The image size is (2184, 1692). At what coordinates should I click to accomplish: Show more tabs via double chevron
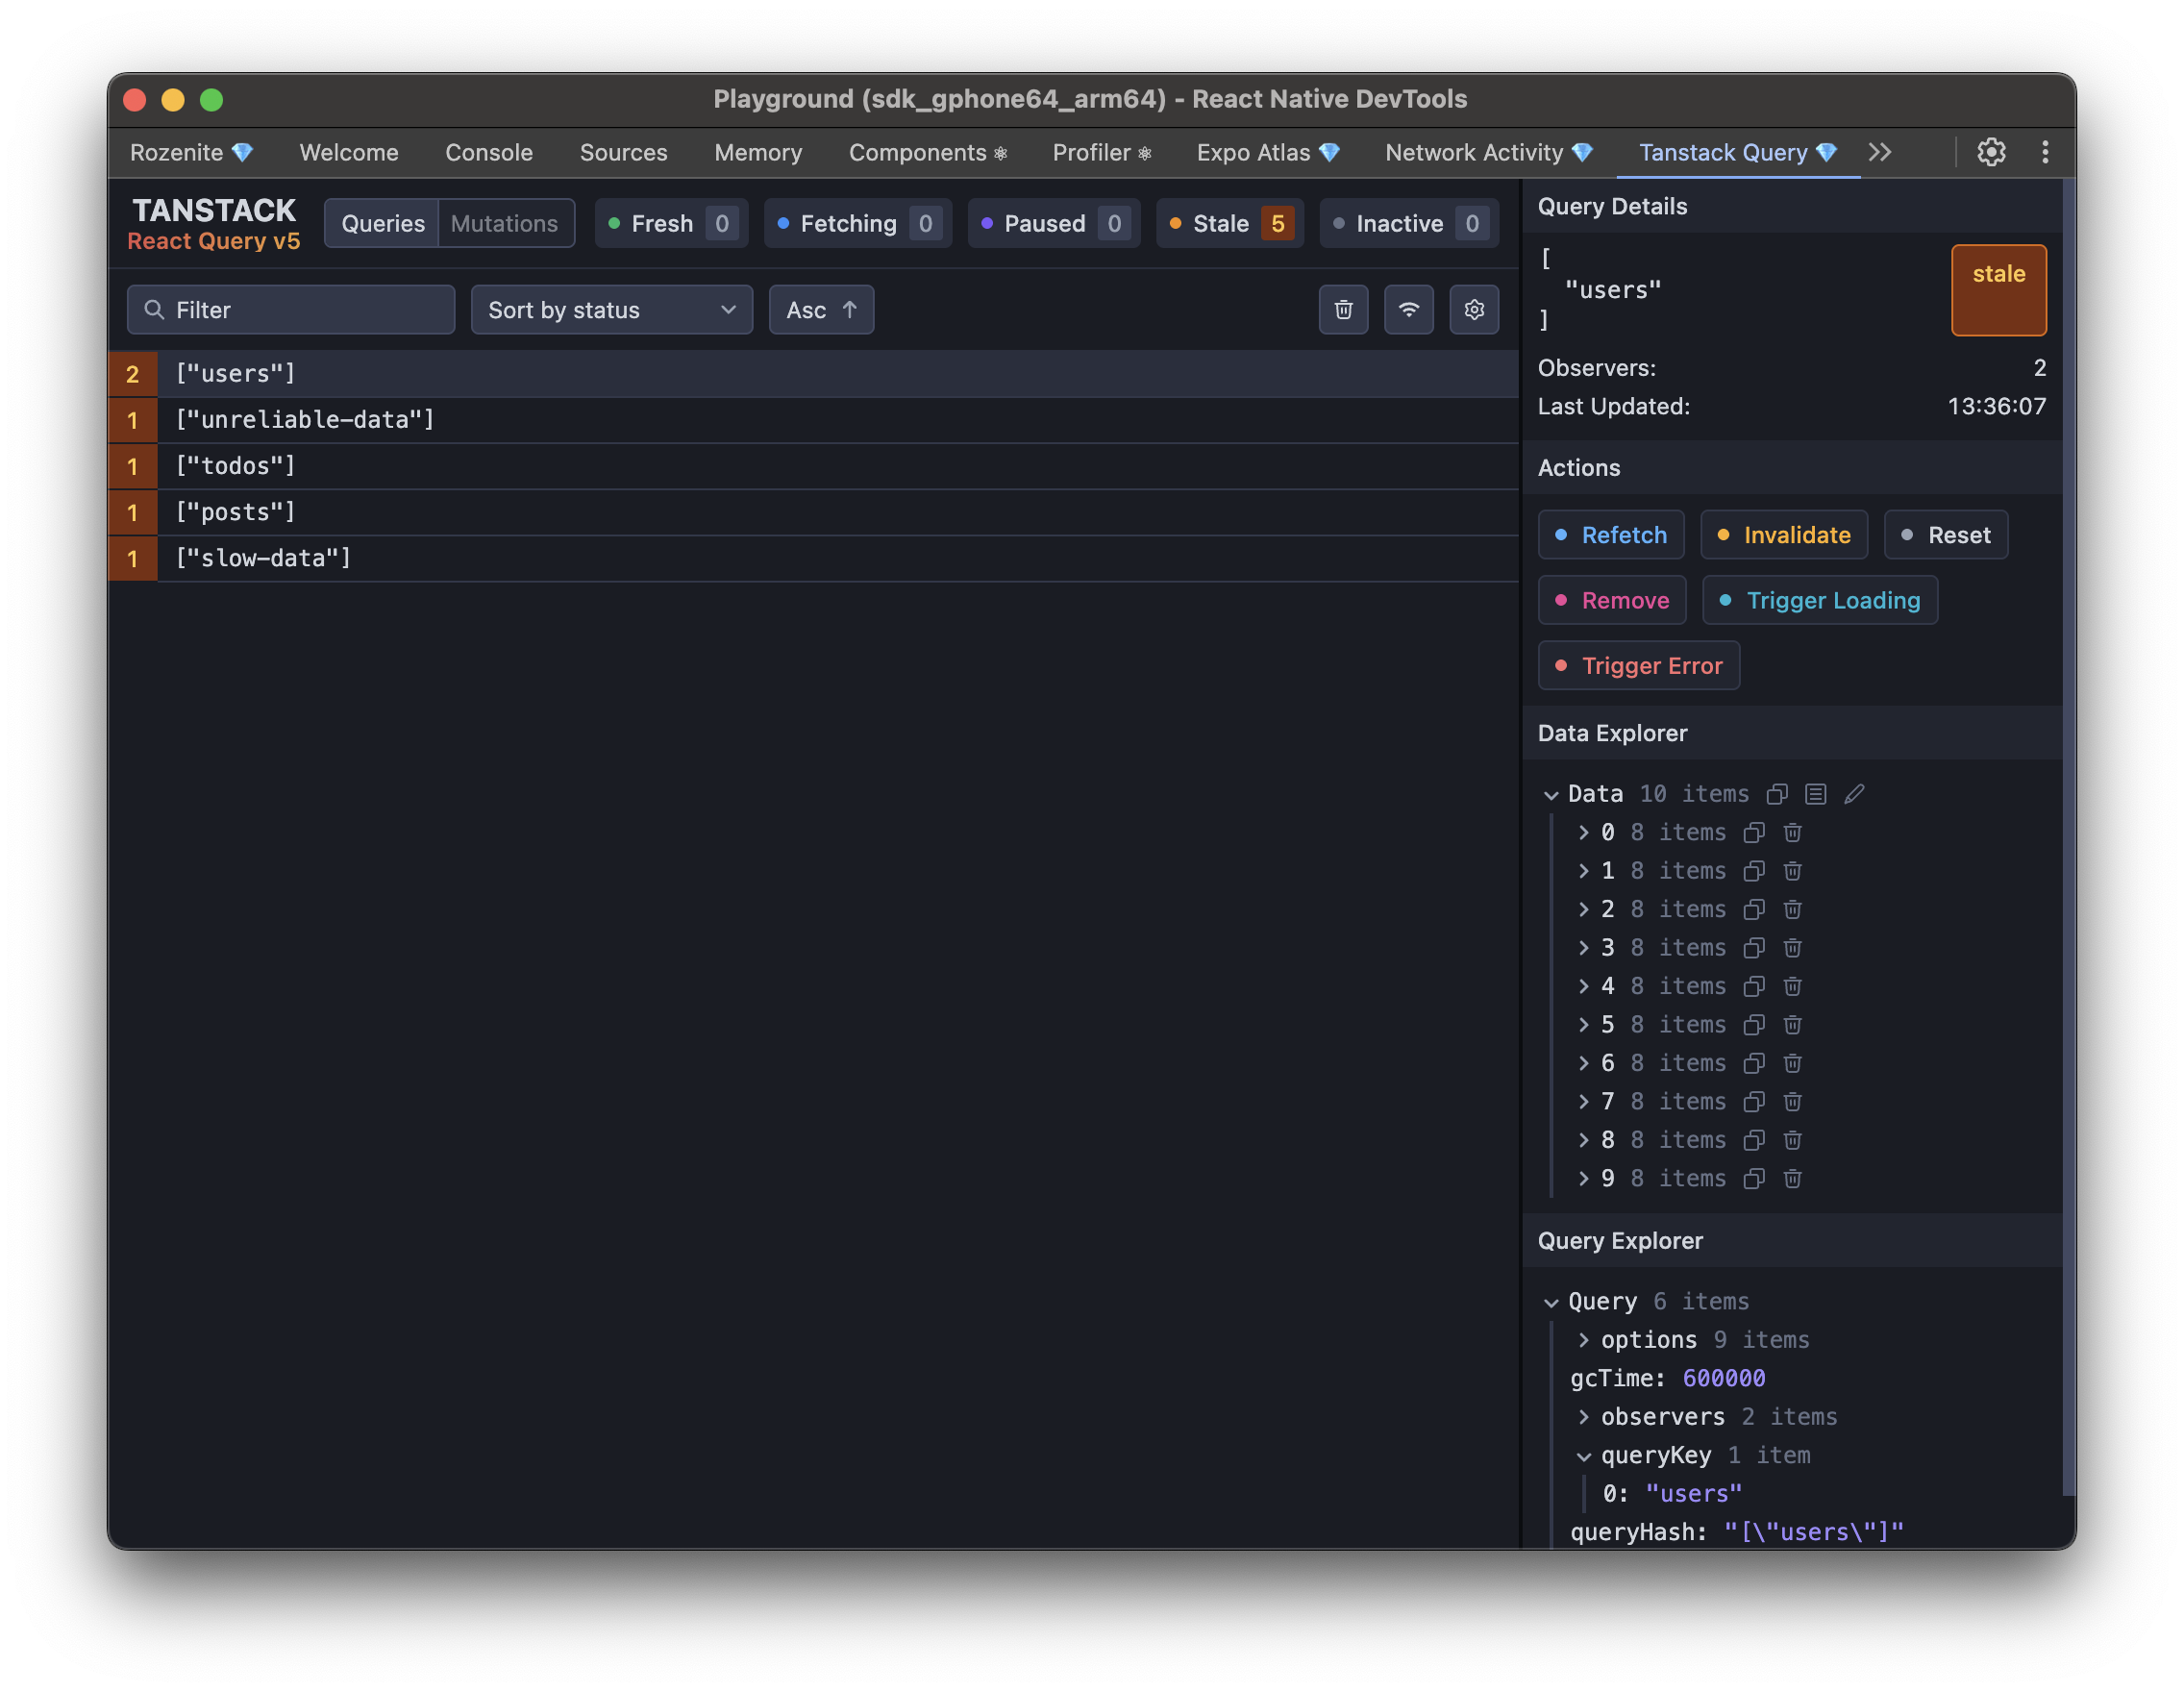(x=1879, y=152)
